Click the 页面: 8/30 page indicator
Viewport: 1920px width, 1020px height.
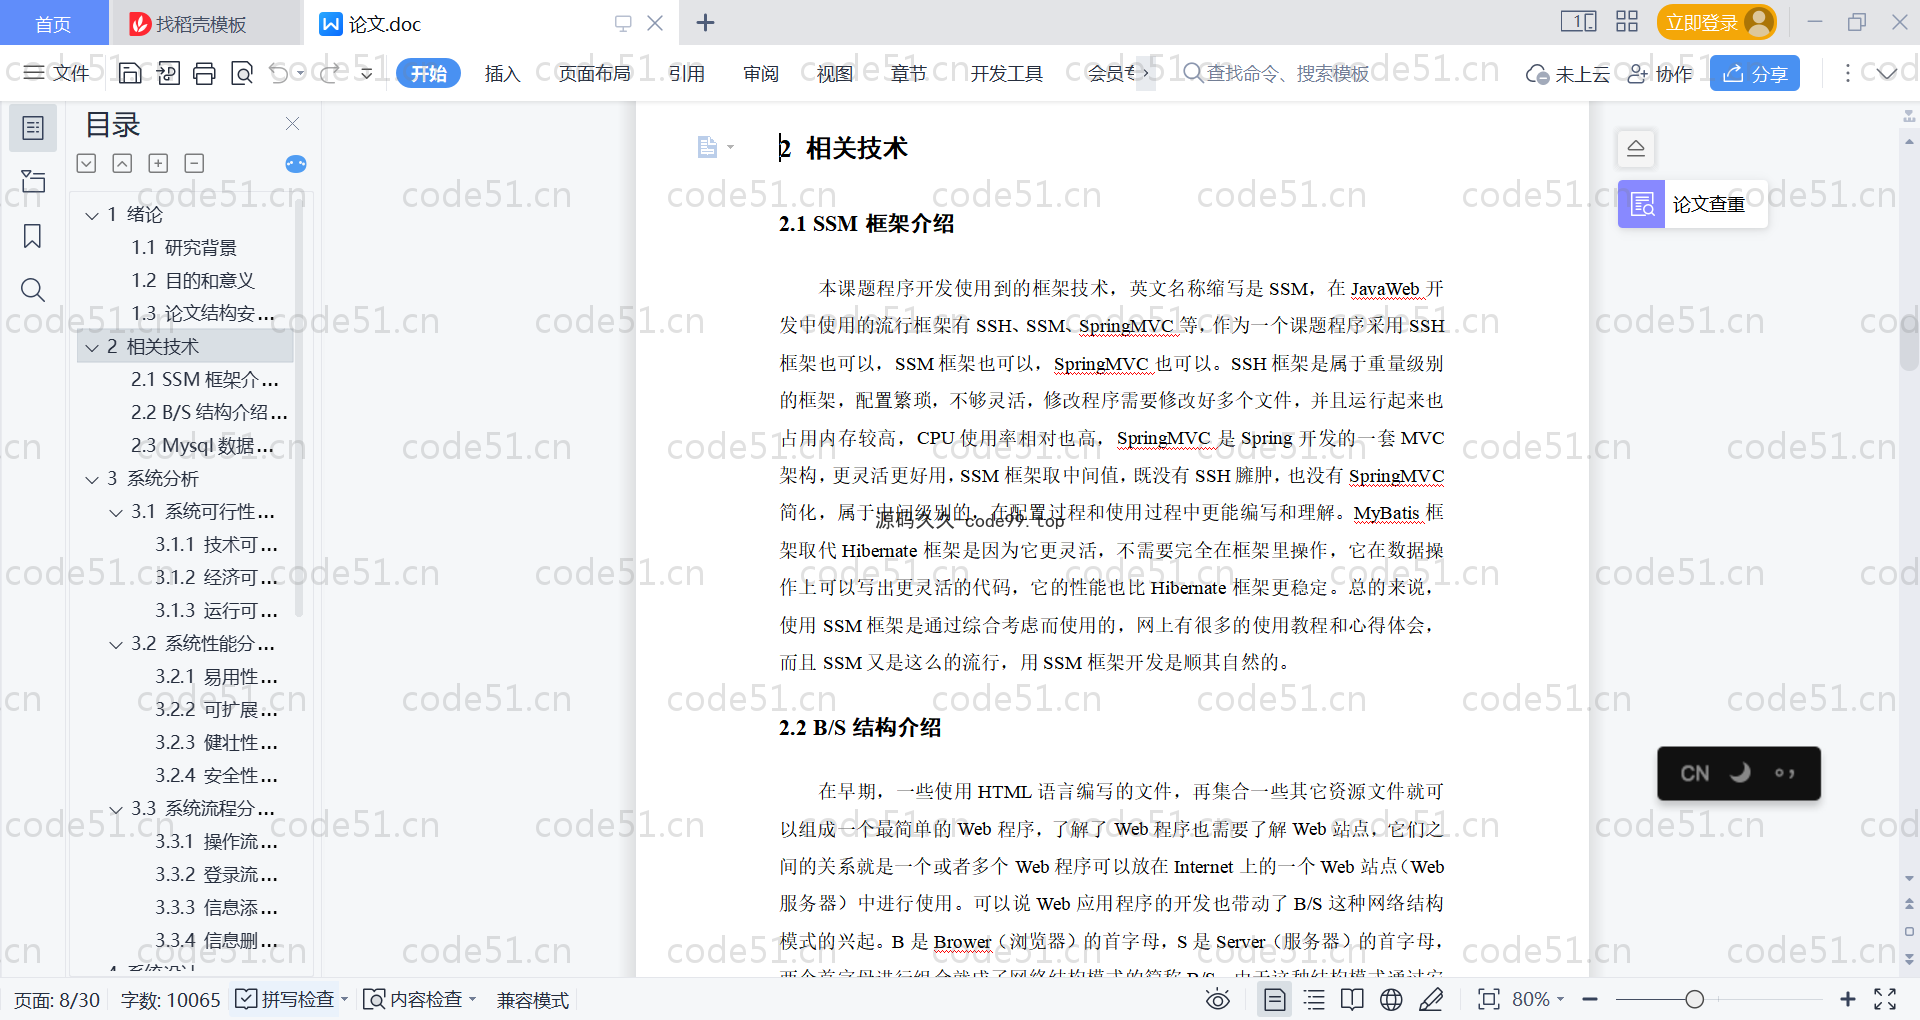[57, 999]
